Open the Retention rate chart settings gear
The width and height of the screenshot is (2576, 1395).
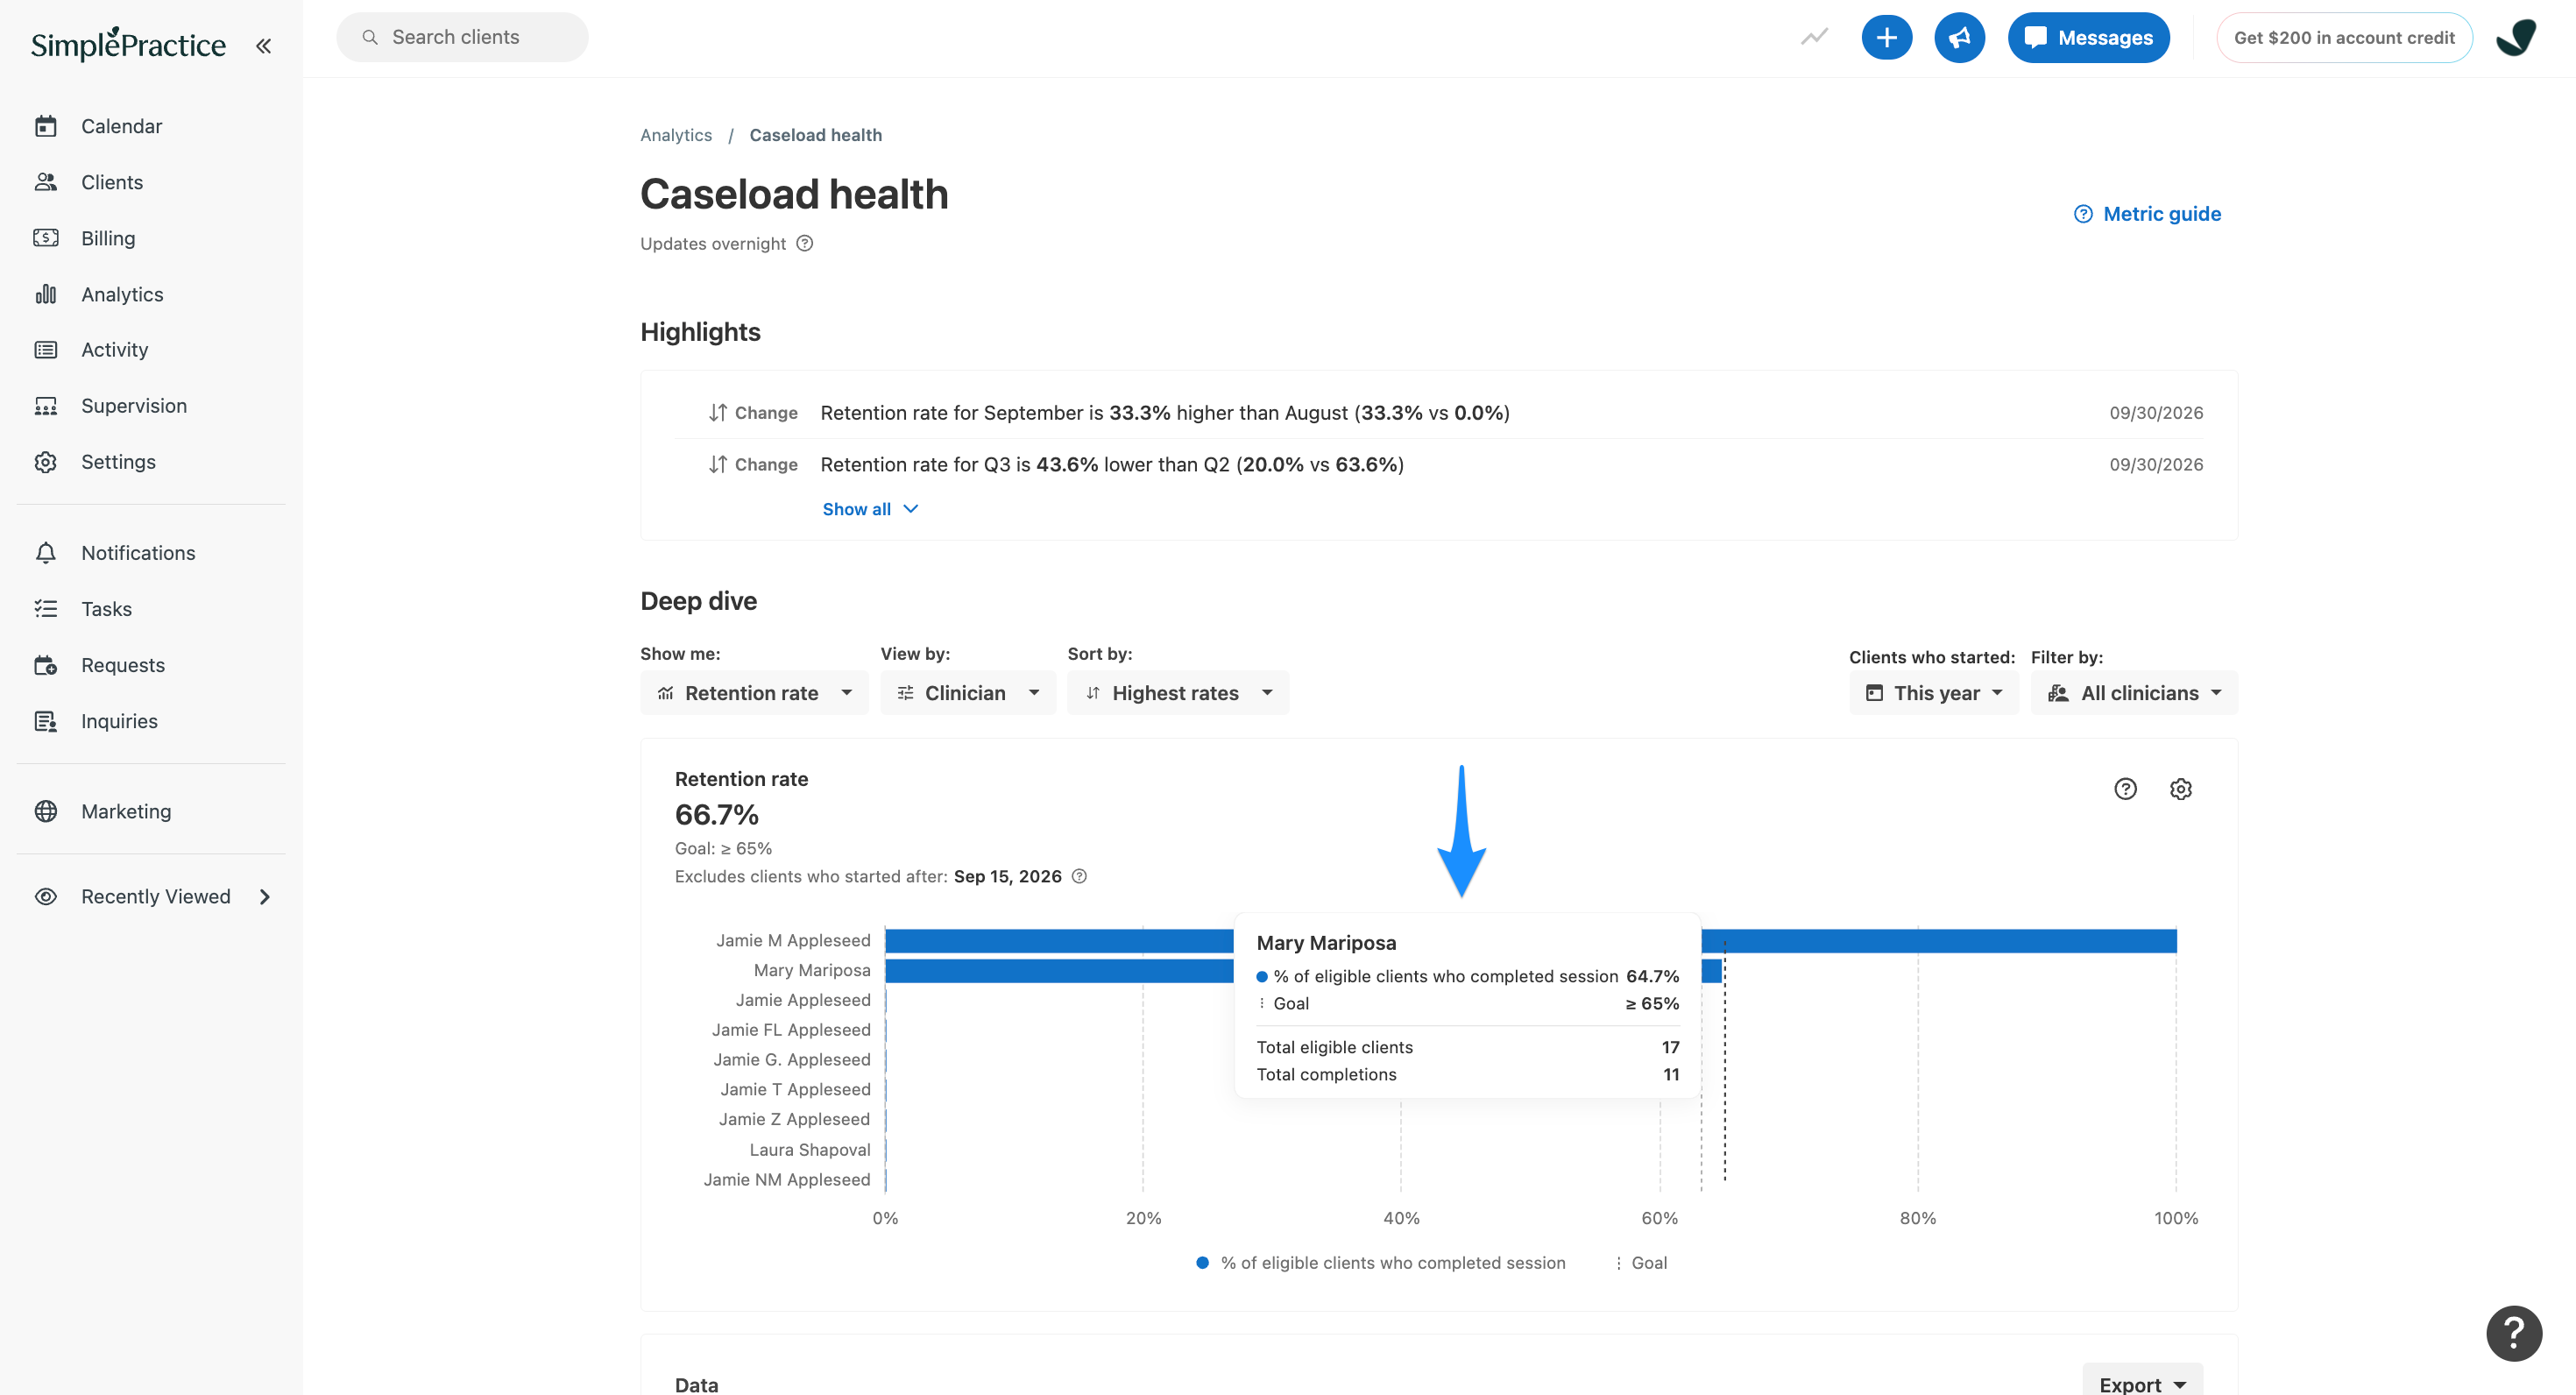pos(2181,789)
